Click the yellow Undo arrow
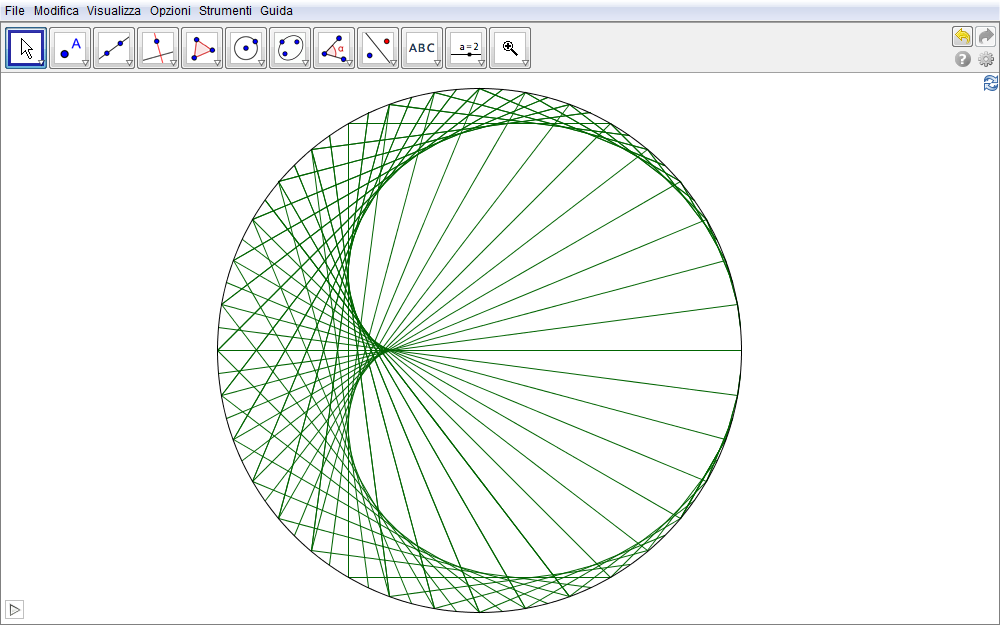The width and height of the screenshot is (1000, 625). point(962,36)
